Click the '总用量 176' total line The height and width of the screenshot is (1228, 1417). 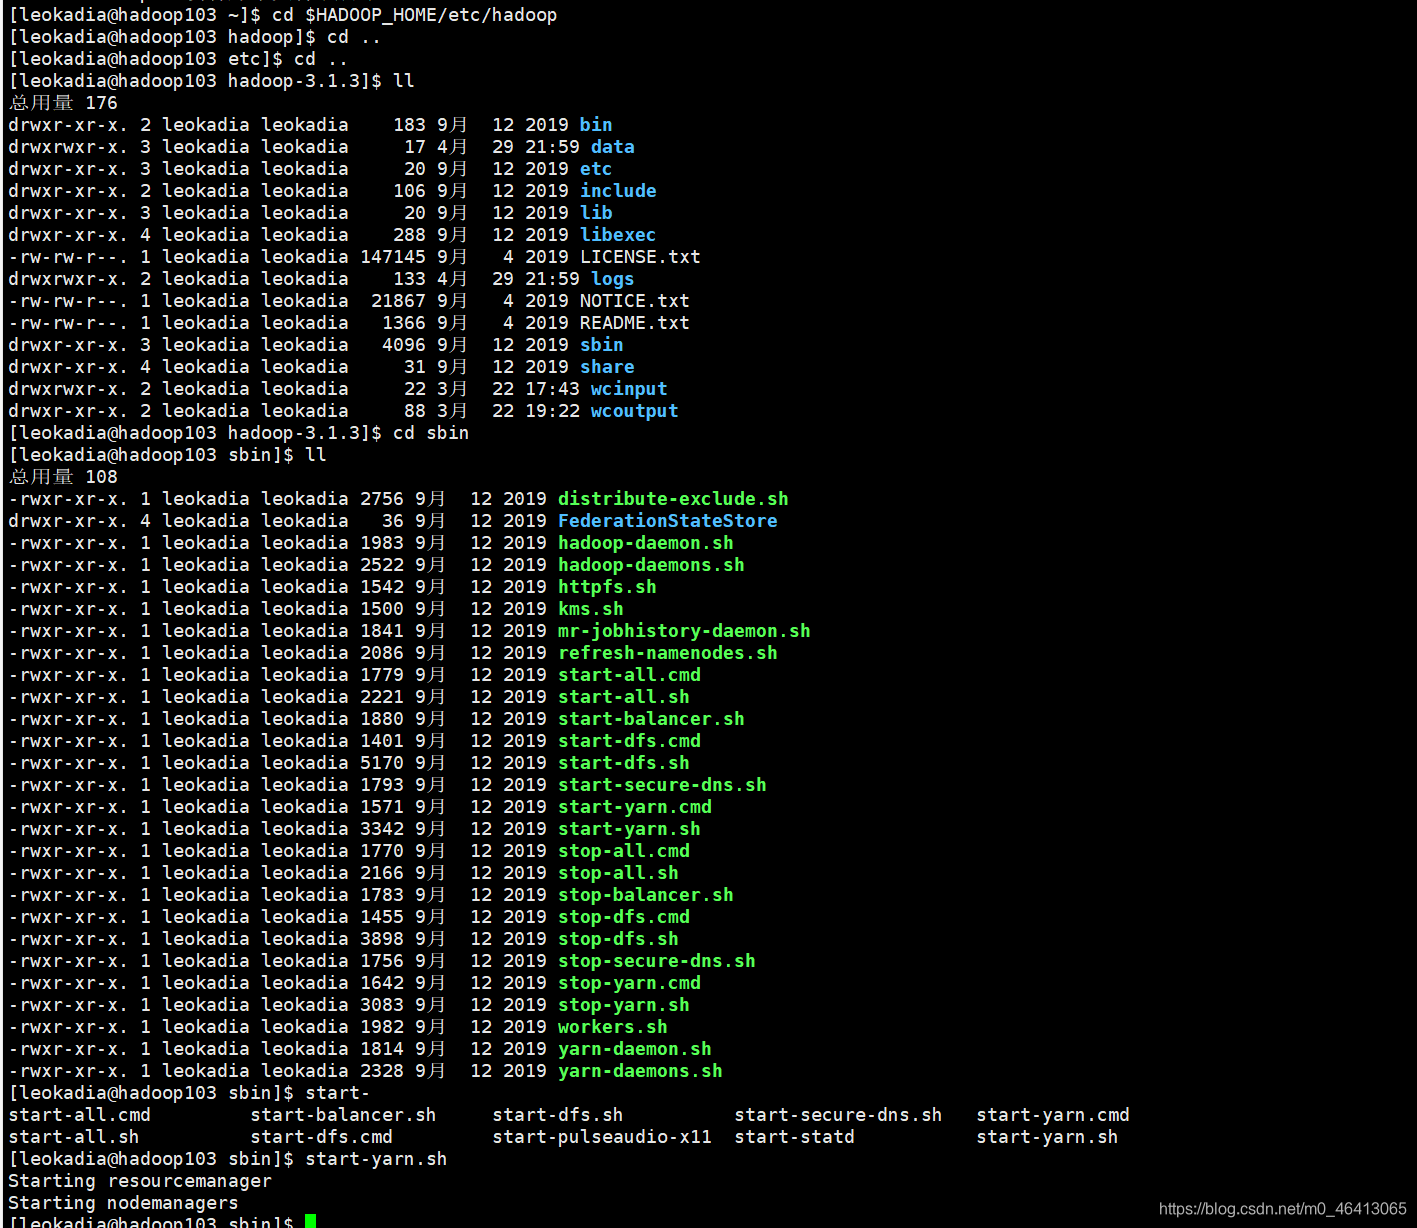coord(63,103)
